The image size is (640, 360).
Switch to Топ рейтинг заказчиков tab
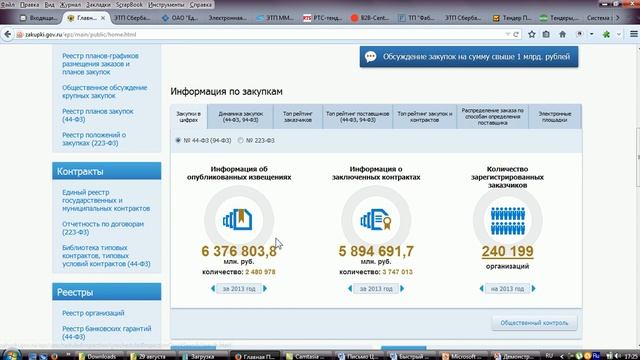tap(298, 117)
